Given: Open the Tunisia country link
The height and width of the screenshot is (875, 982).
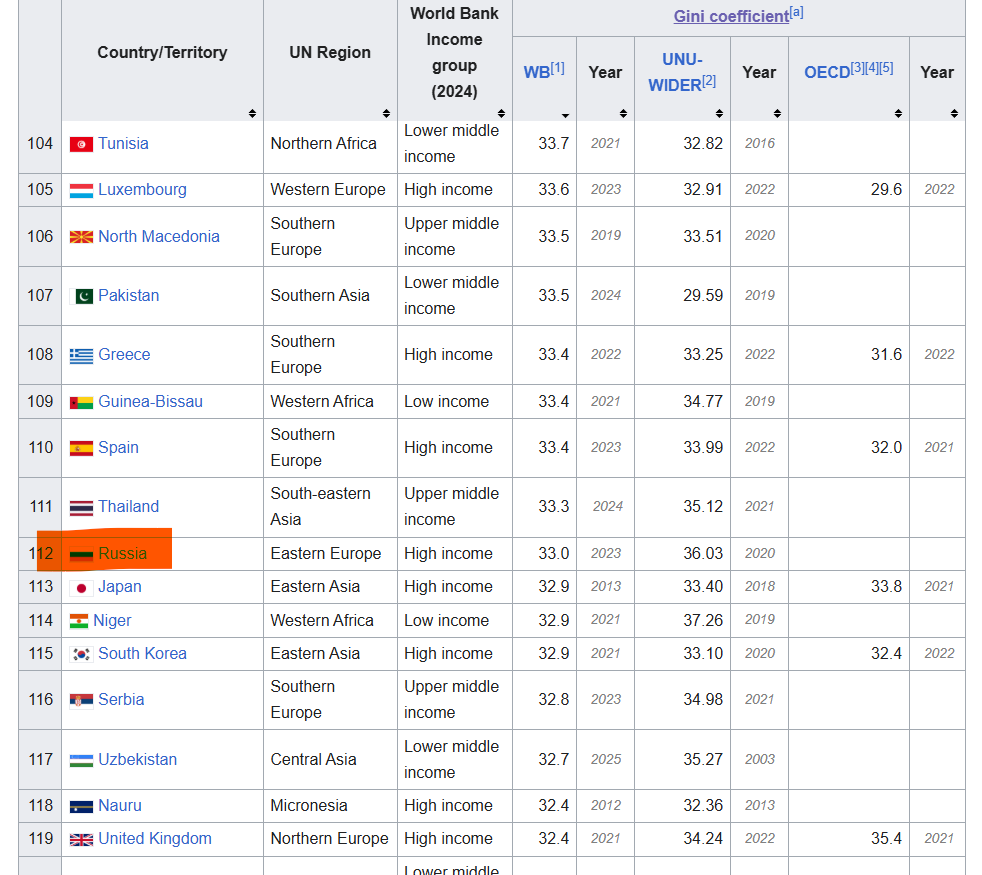Looking at the screenshot, I should point(123,143).
